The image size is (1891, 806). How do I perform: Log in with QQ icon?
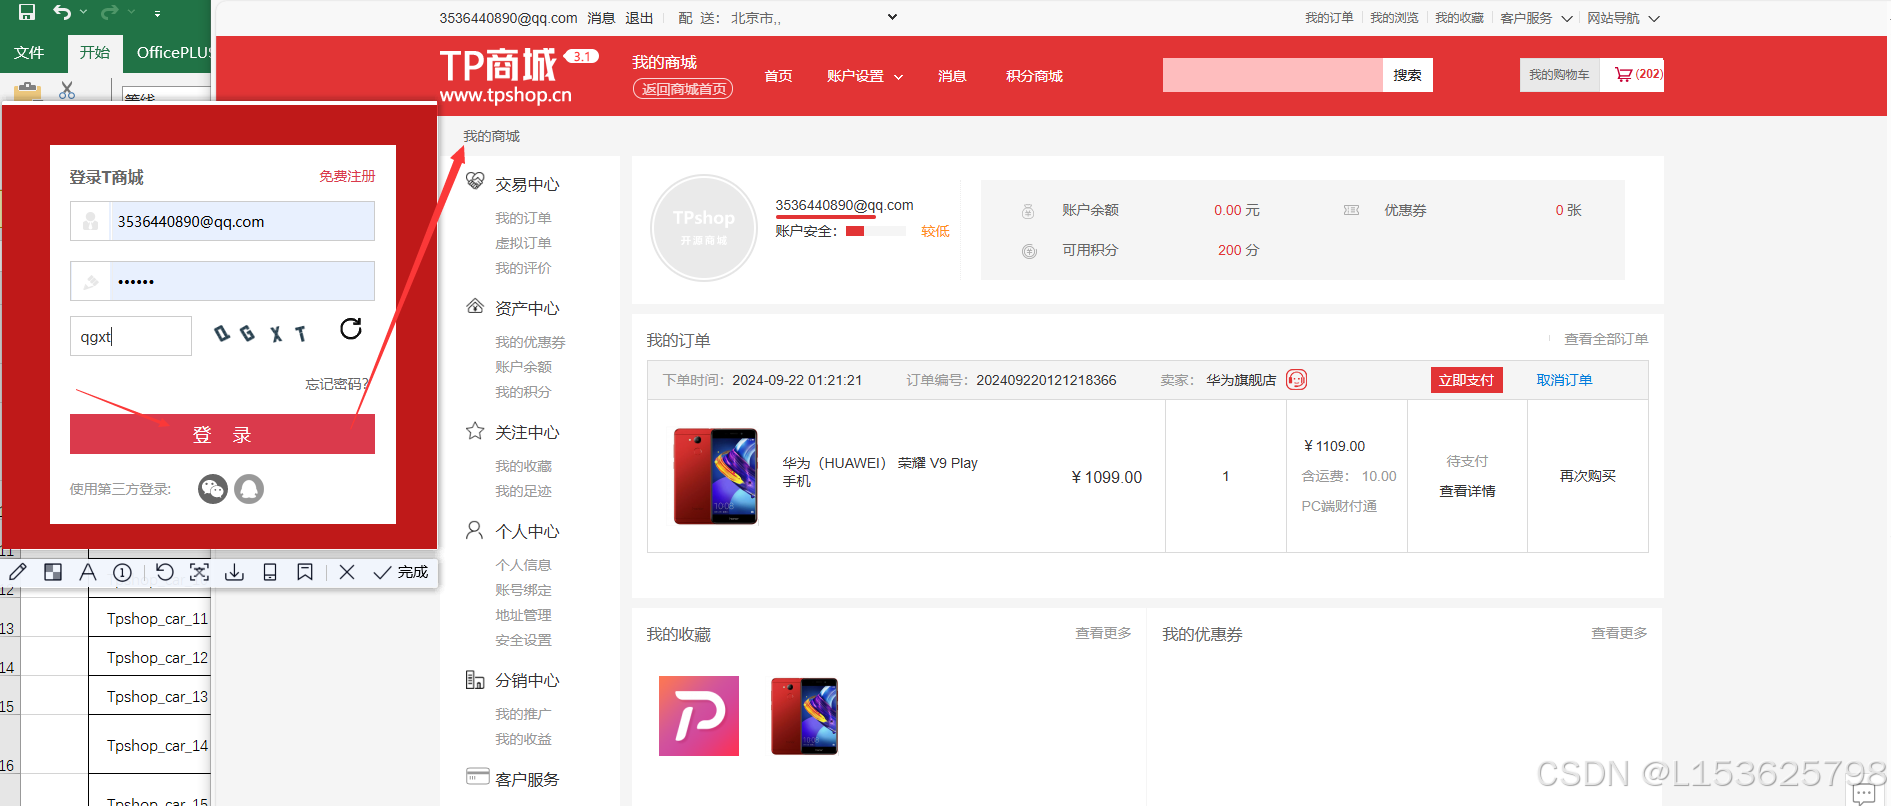(x=249, y=489)
